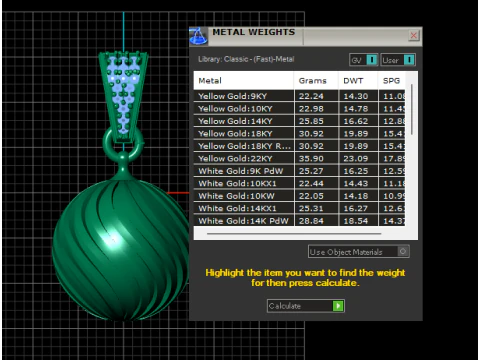480x360 pixels.
Task: Select the gem-set pendant bail
Action: [x=123, y=97]
